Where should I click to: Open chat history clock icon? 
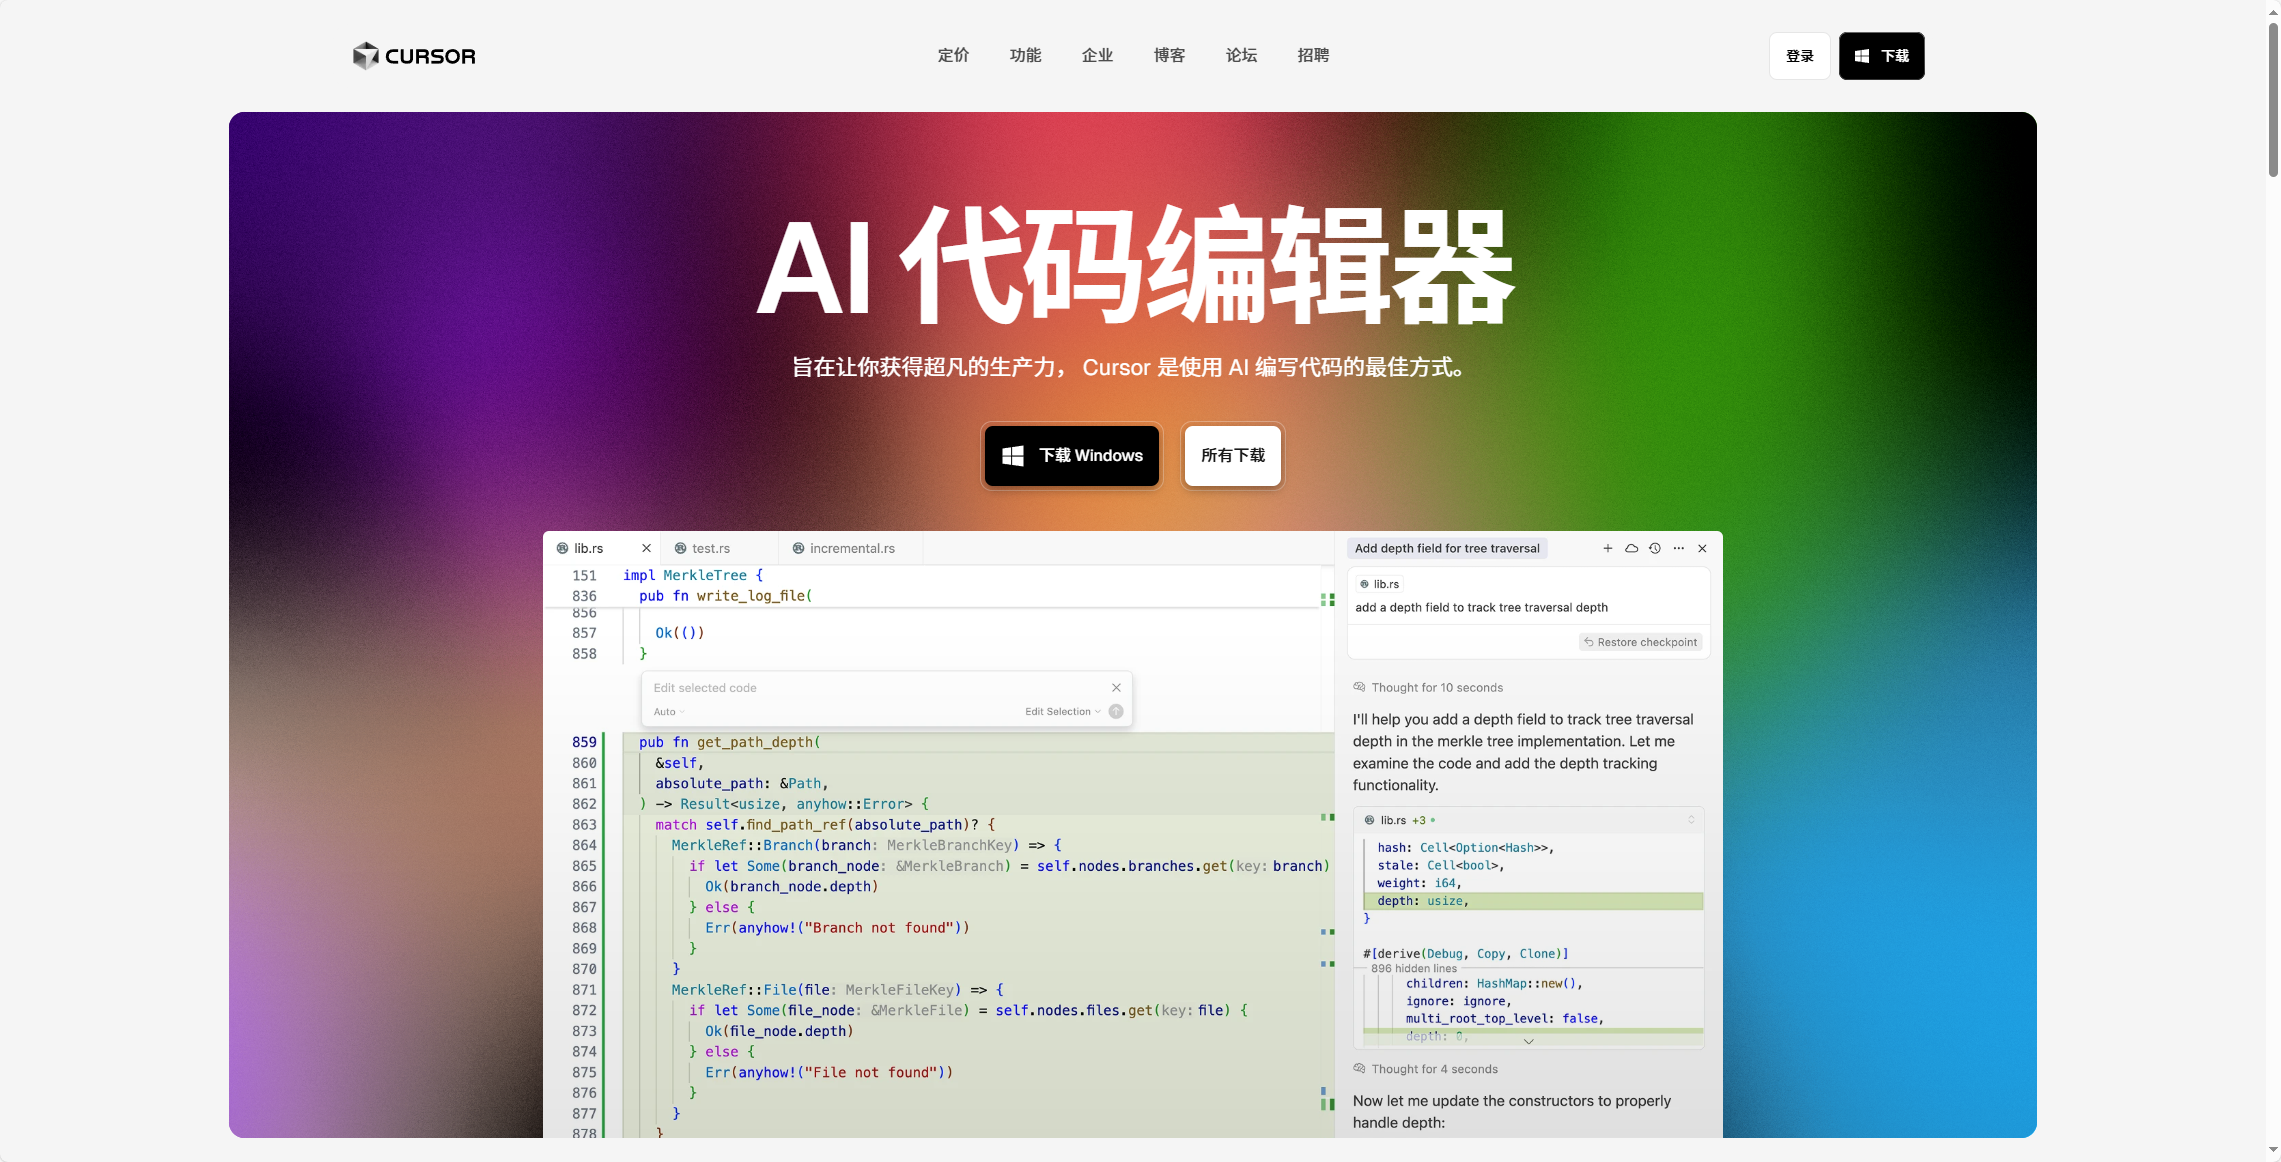pos(1655,548)
